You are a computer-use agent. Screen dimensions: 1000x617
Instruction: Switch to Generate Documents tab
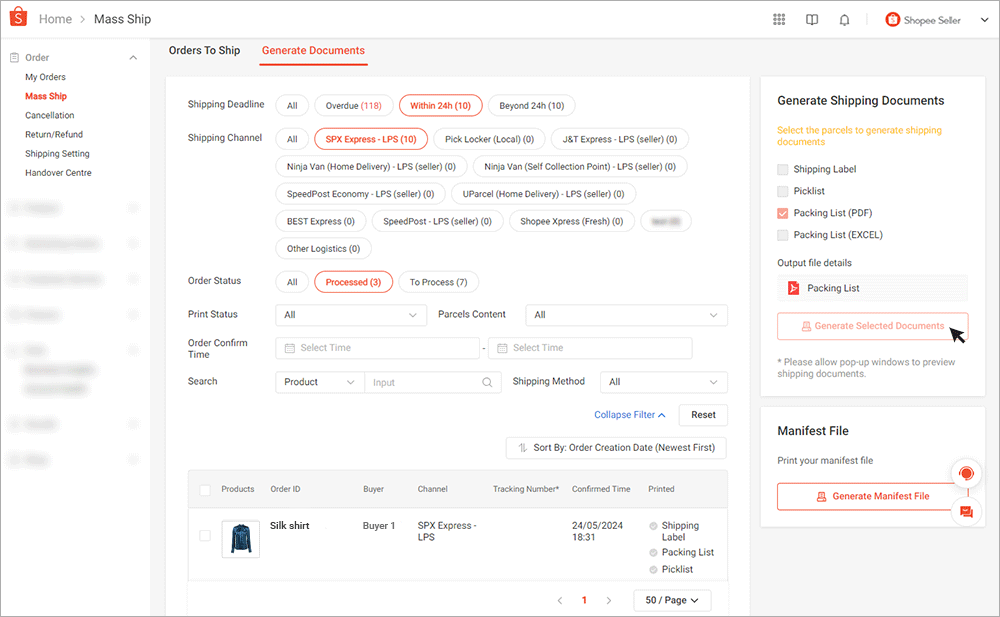(x=313, y=50)
